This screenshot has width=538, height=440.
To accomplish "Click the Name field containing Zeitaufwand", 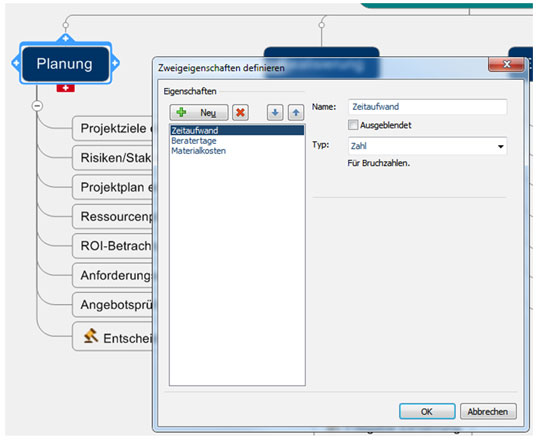I will [x=427, y=107].
